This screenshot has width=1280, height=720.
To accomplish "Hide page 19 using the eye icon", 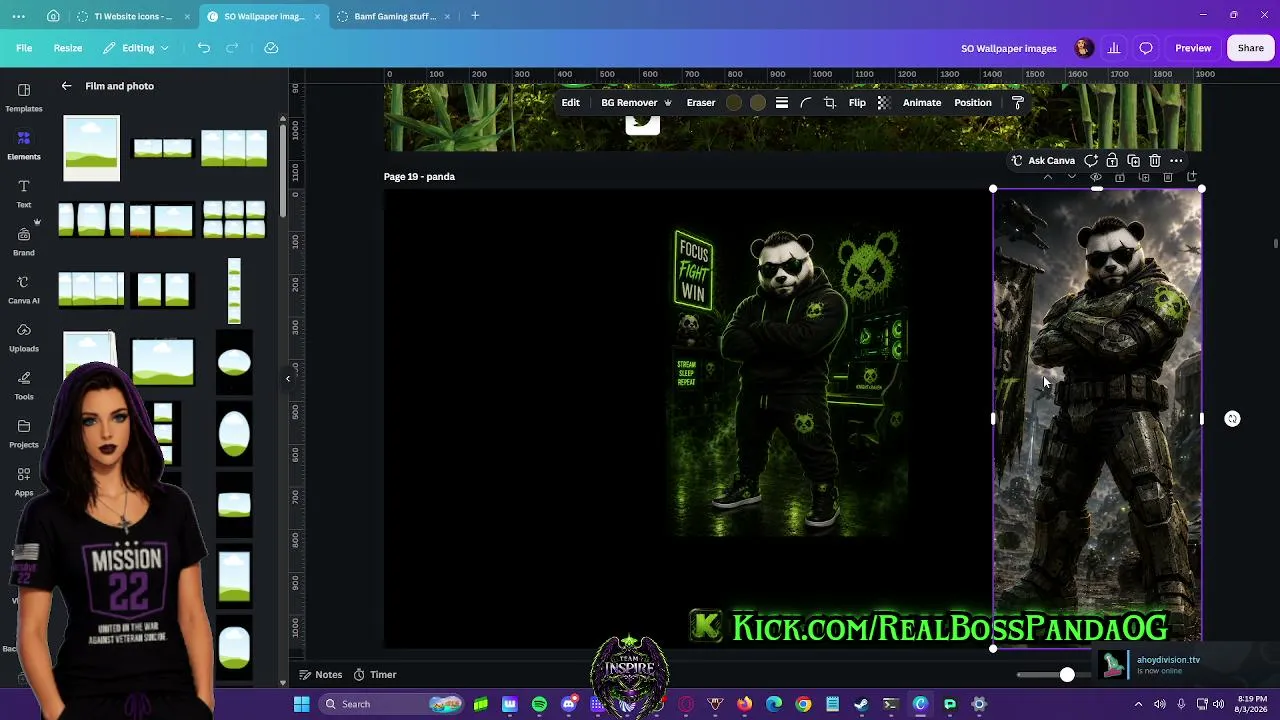I will 1096,177.
